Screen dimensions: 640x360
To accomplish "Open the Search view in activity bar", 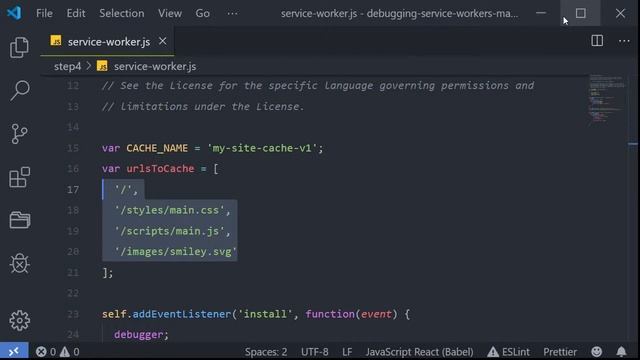I will [x=19, y=90].
